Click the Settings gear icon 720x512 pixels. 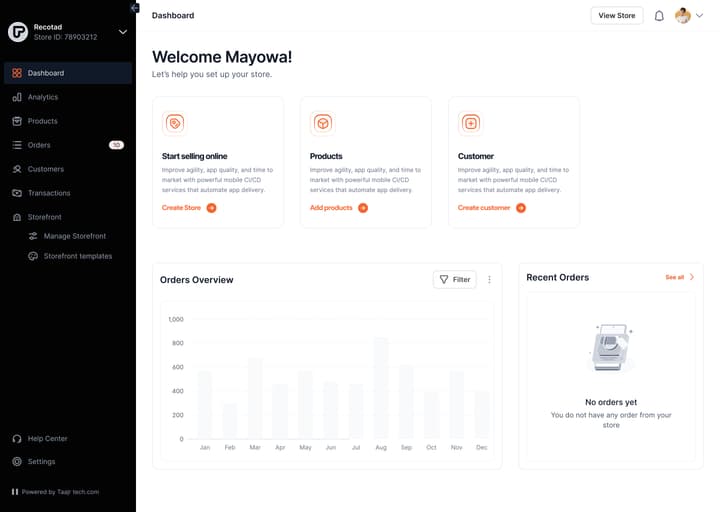coord(17,461)
